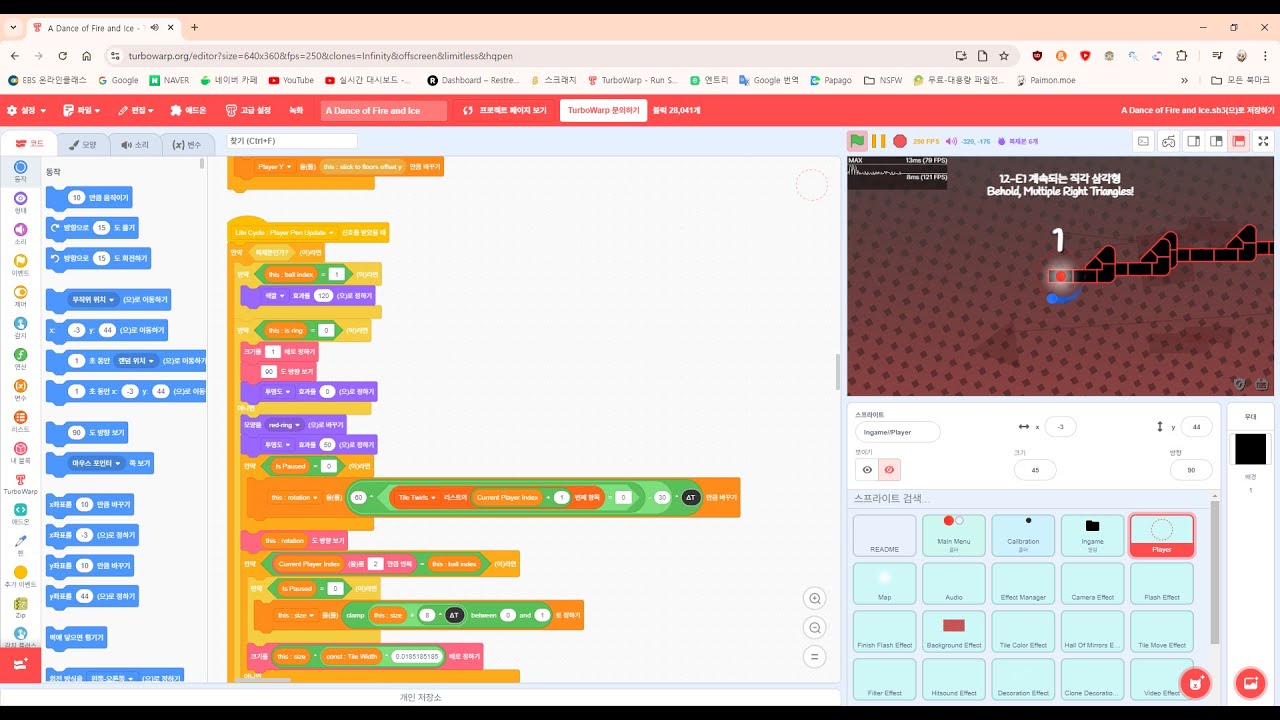The height and width of the screenshot is (720, 1280).
Task: Click the sprite name field Ingame//Player
Action: [x=897, y=432]
